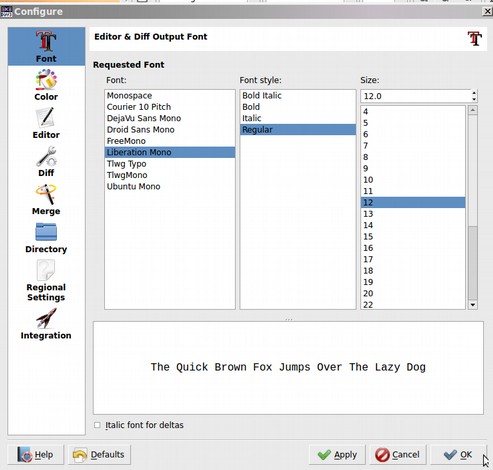Open Regional Settings page
The height and width of the screenshot is (470, 493).
[46, 281]
